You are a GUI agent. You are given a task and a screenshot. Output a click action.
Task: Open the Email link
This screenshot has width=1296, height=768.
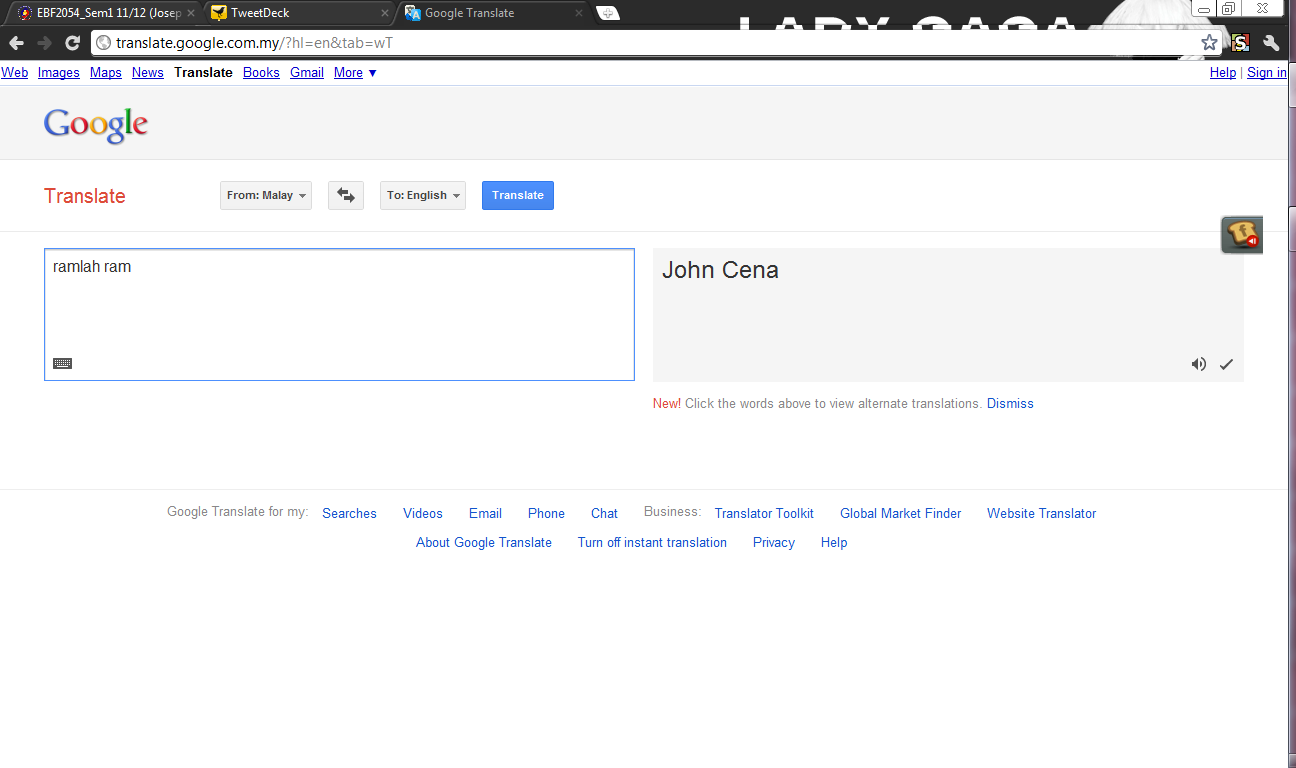[x=485, y=513]
